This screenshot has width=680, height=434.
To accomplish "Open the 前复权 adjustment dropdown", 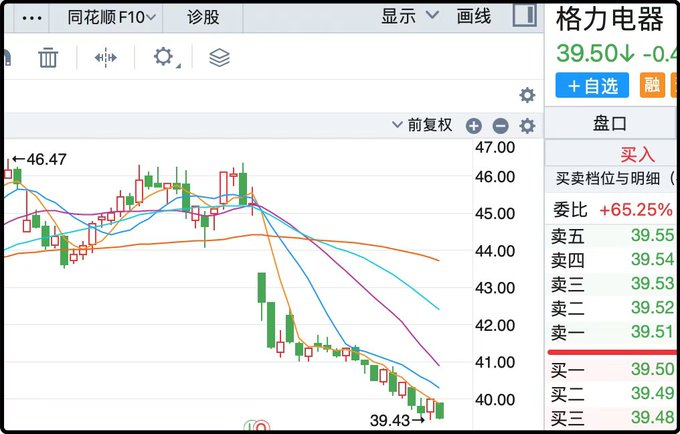I will tap(422, 126).
